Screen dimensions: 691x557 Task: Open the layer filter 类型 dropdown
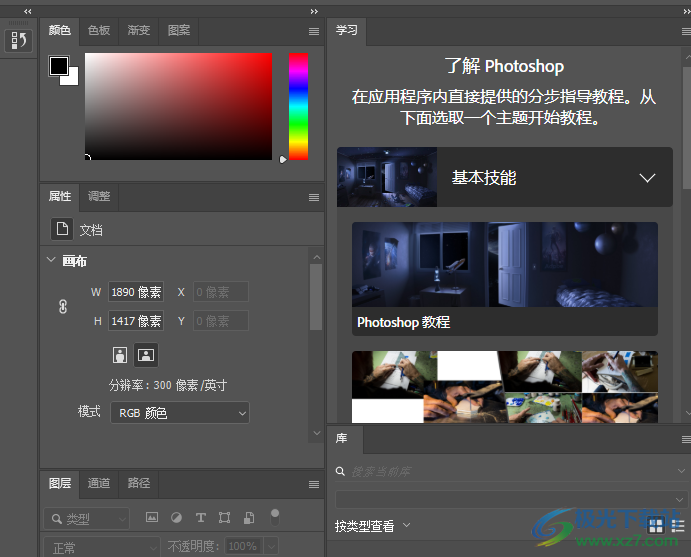[x=87, y=519]
